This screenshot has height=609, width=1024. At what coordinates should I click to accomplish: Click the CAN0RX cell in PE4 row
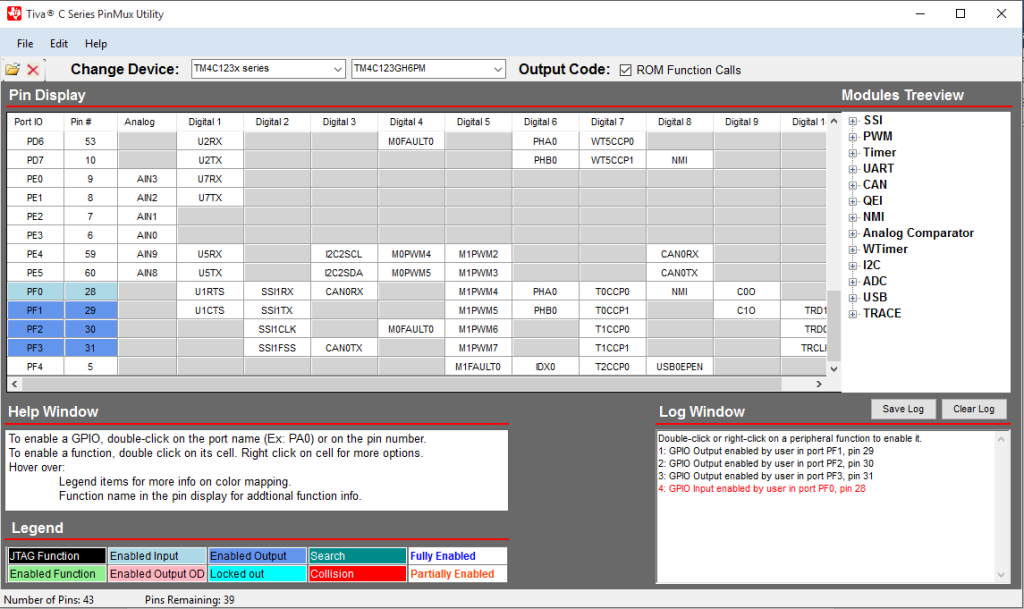tap(679, 254)
